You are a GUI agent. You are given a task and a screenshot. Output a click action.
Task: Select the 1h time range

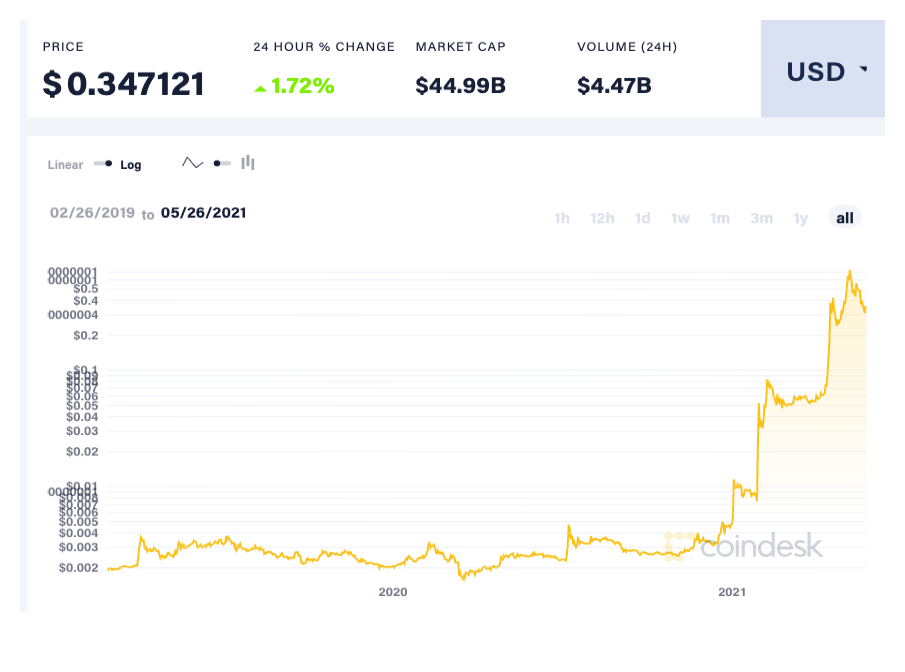pyautogui.click(x=562, y=218)
